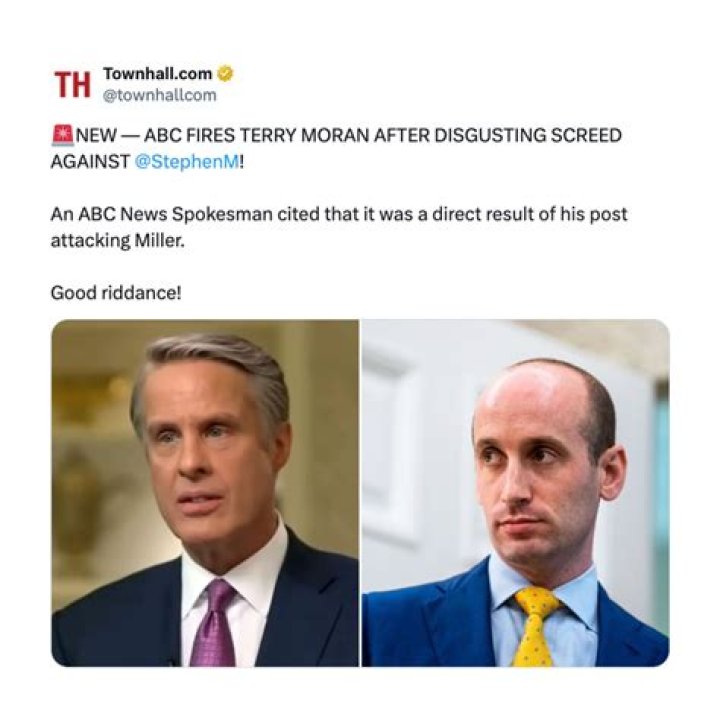Click the Good riddance! text
Image resolution: width=720 pixels, height=720 pixels.
[116, 293]
